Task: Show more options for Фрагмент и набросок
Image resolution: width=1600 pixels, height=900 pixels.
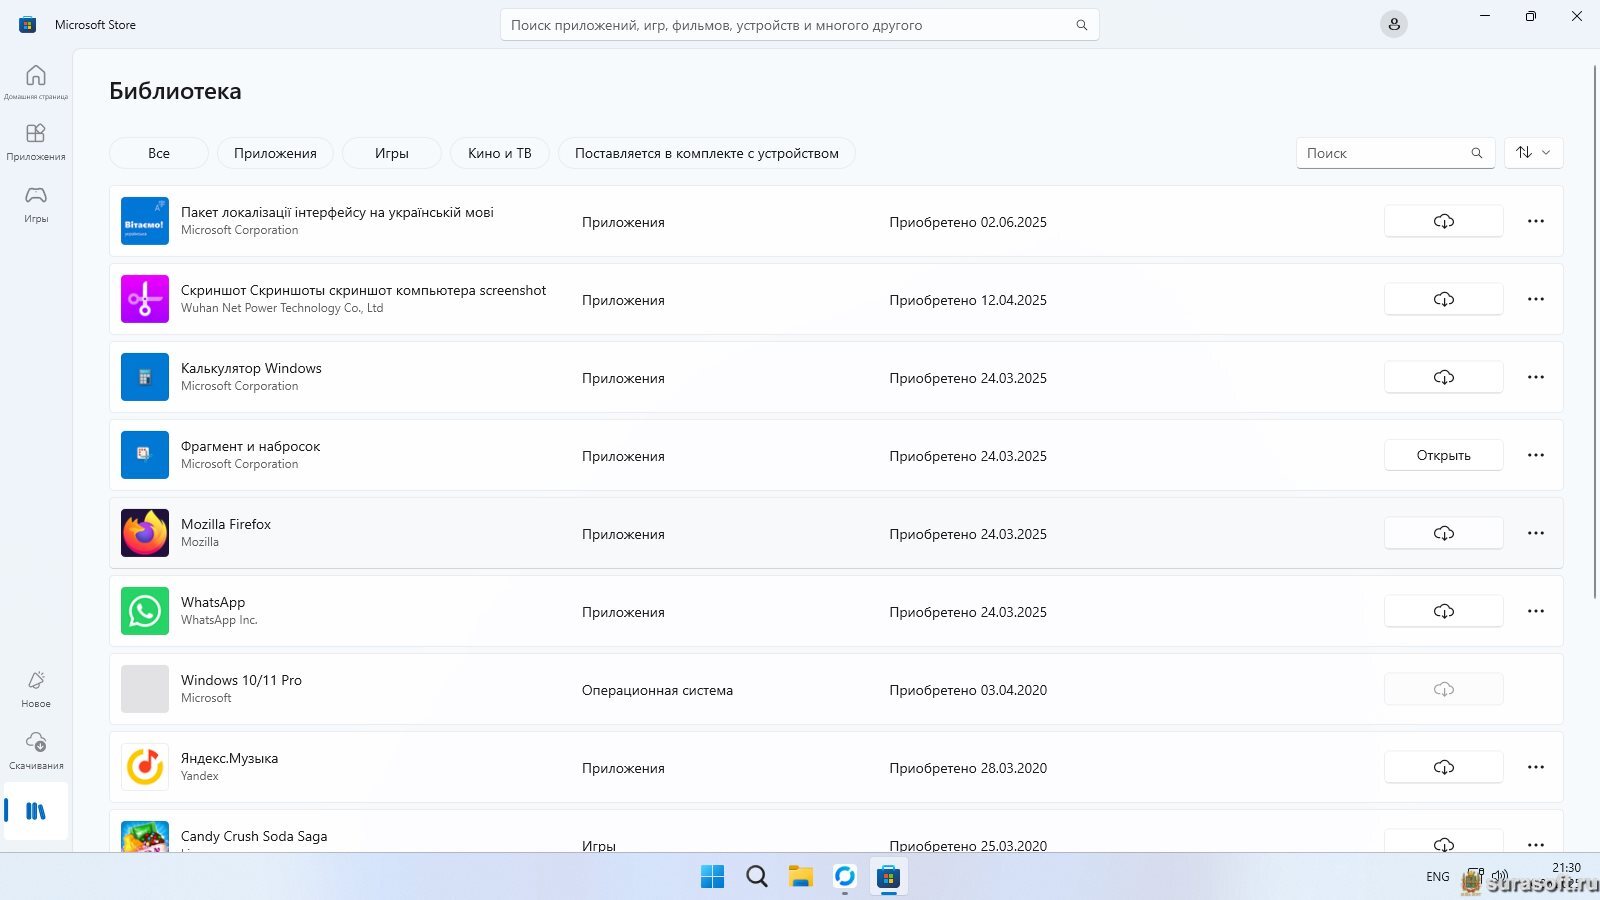Action: 1535,456
